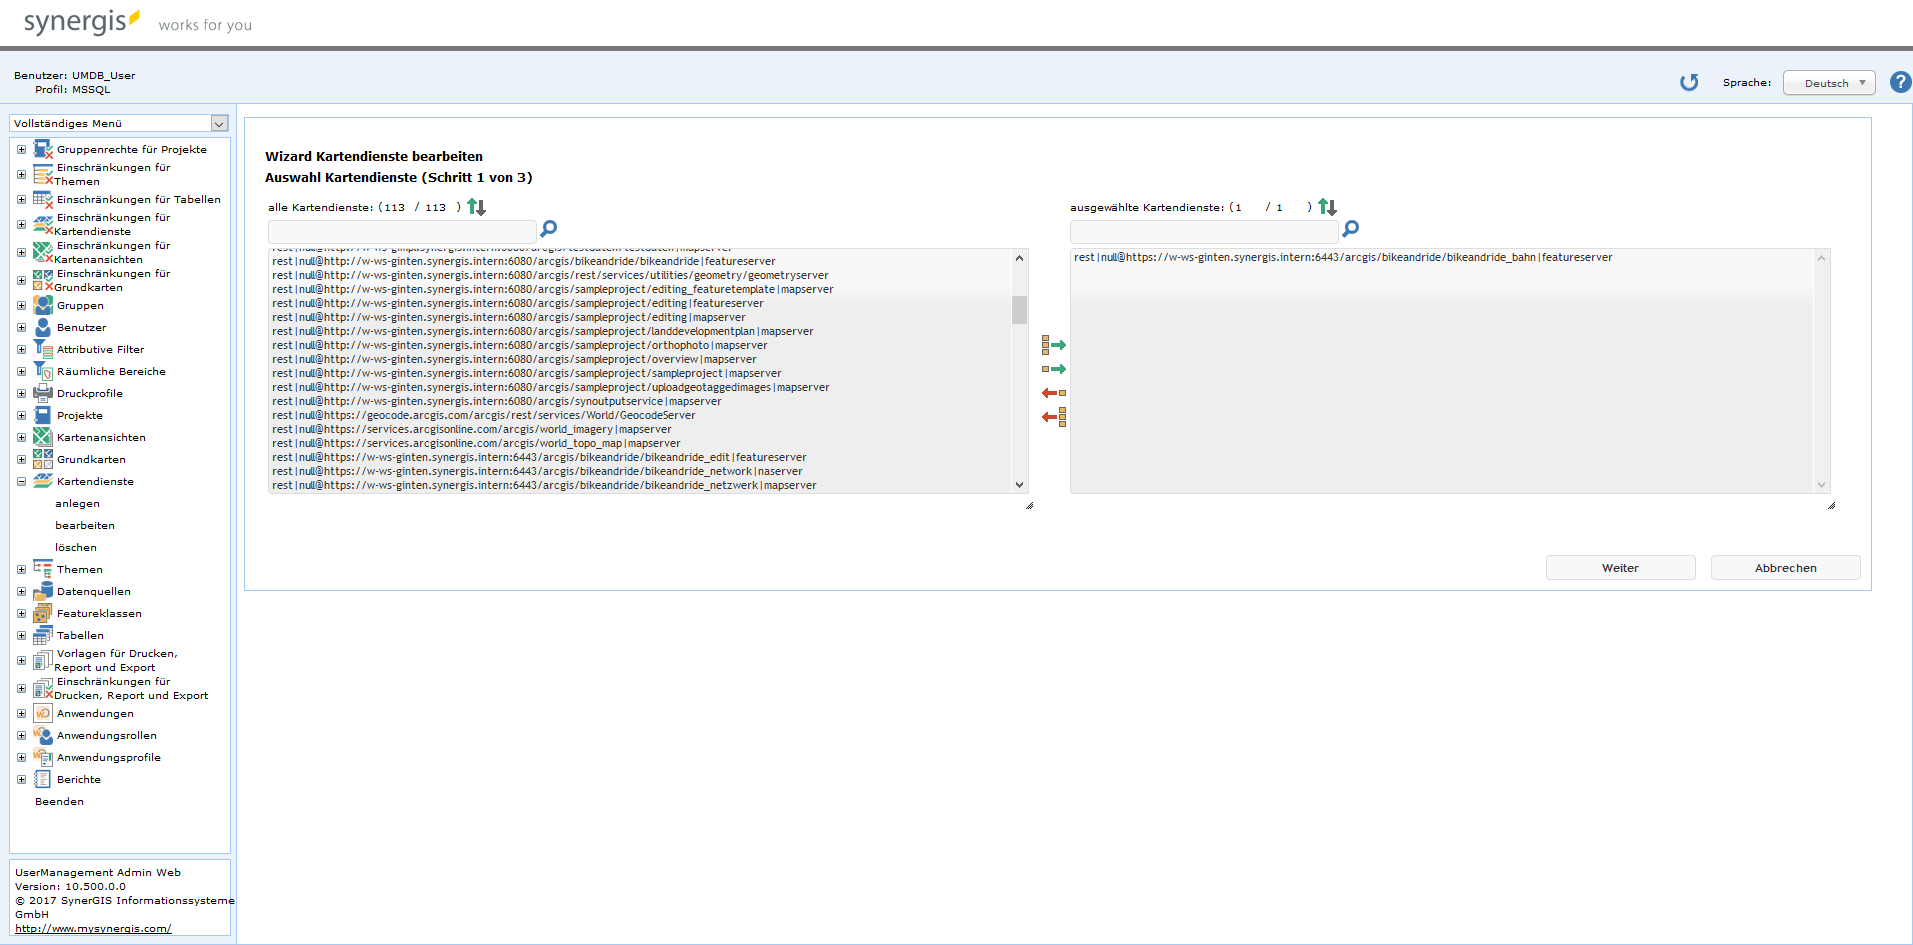Click the add all map services arrow
1913x945 pixels.
click(1054, 345)
